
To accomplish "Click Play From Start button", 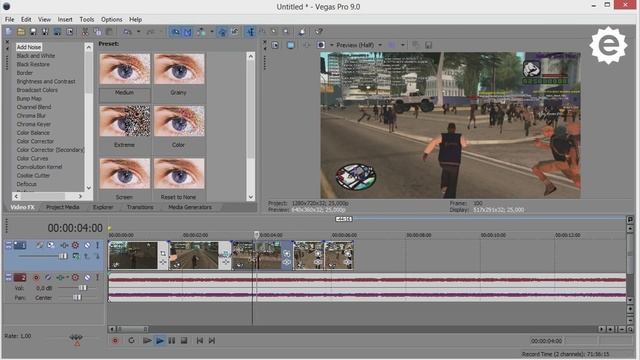I will pos(147,340).
